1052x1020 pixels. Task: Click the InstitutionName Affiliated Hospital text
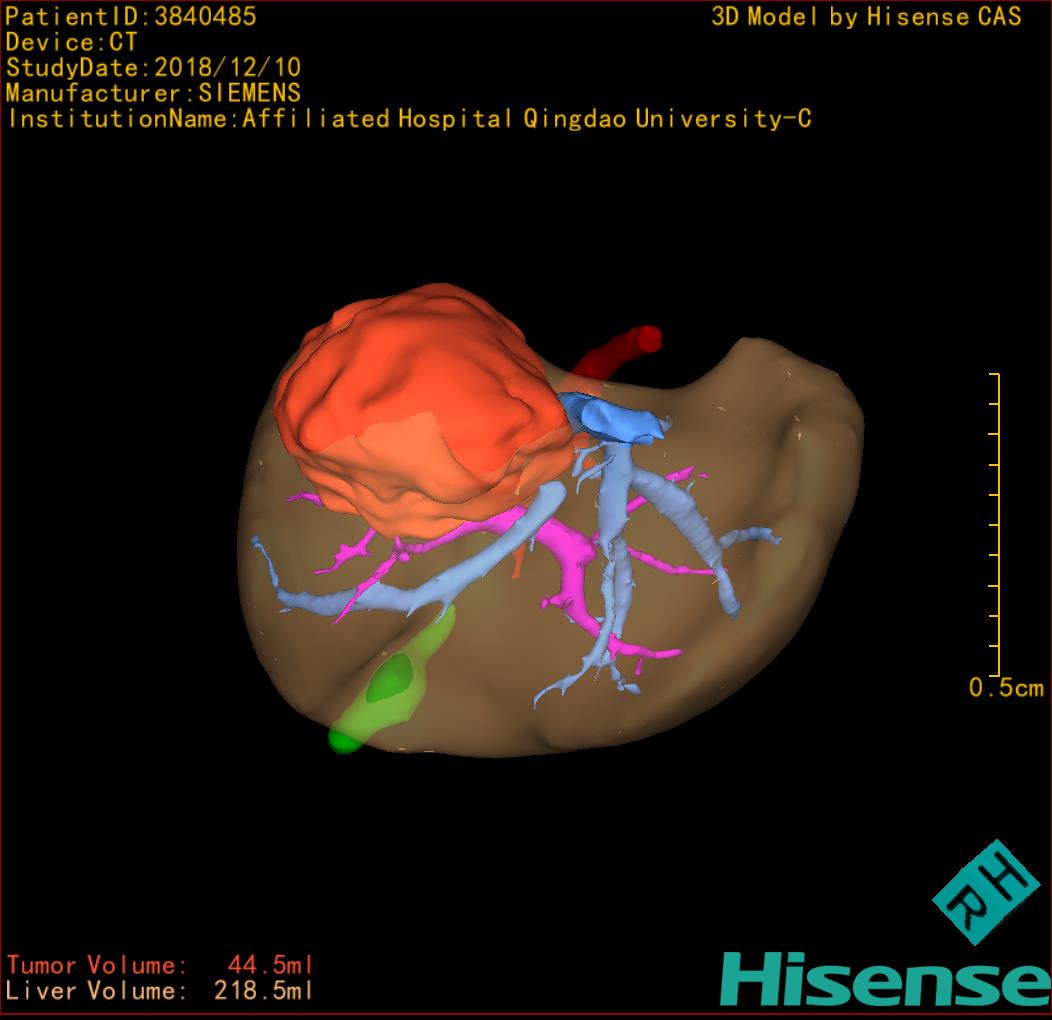[x=409, y=119]
